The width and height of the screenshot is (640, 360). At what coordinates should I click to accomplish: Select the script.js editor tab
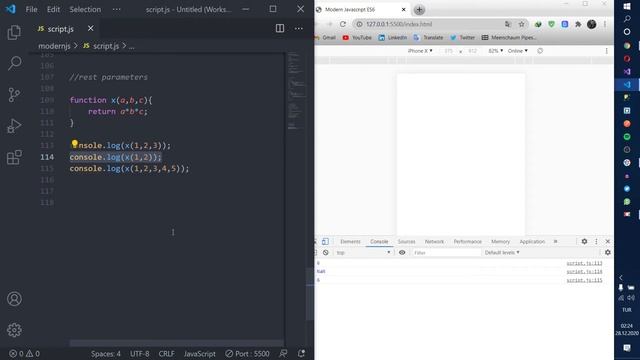pyautogui.click(x=60, y=29)
